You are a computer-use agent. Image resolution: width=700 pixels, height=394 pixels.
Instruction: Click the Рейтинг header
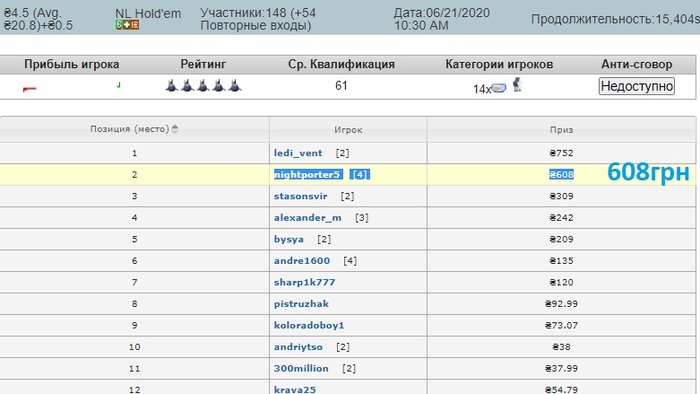(203, 64)
